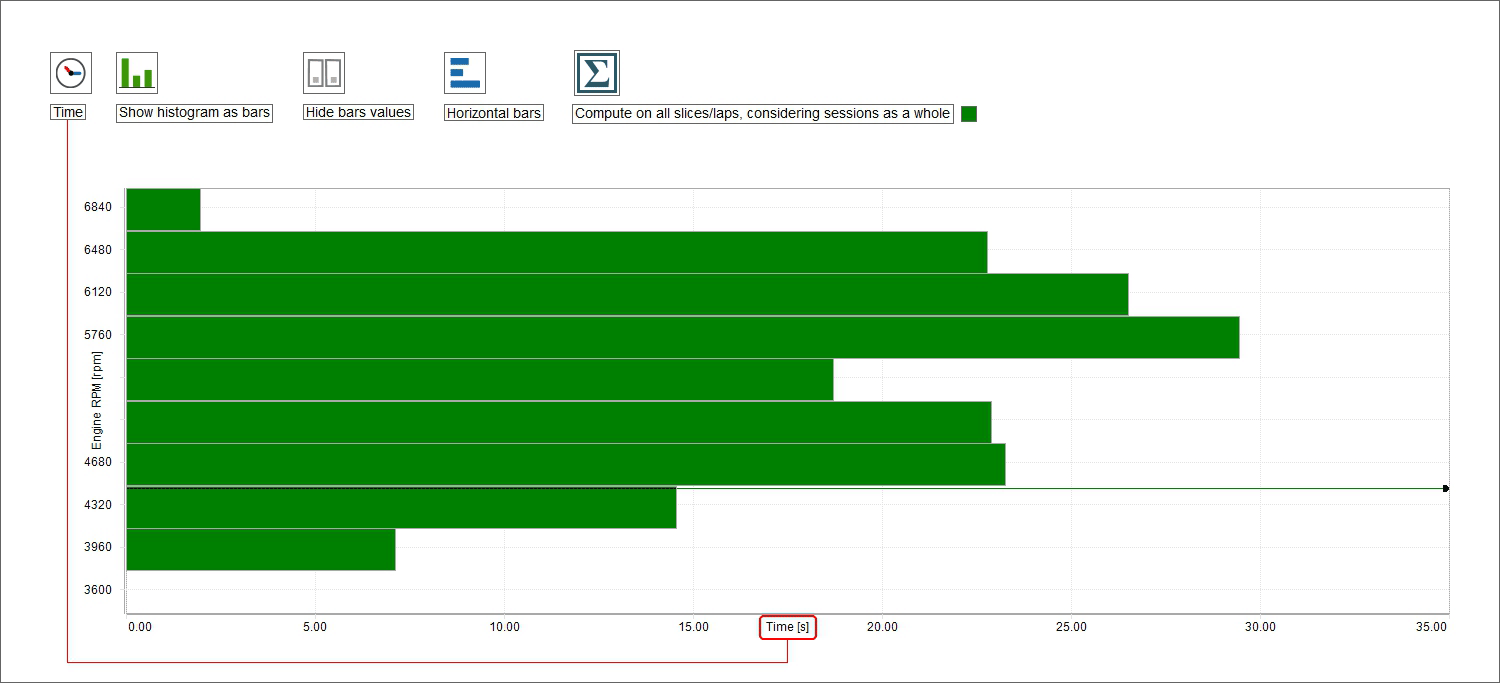Click the 5760 y-axis tick label
This screenshot has width=1500, height=683.
point(99,334)
